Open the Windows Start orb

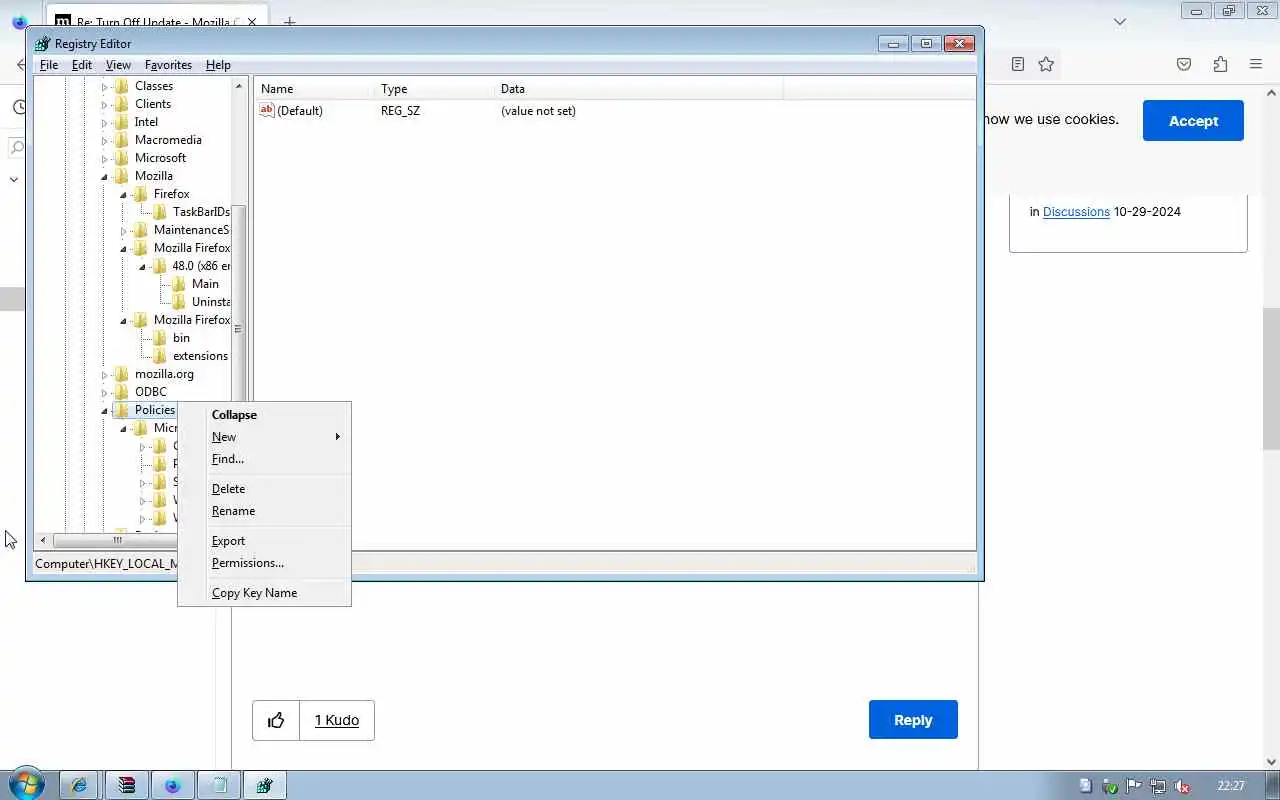[x=26, y=785]
